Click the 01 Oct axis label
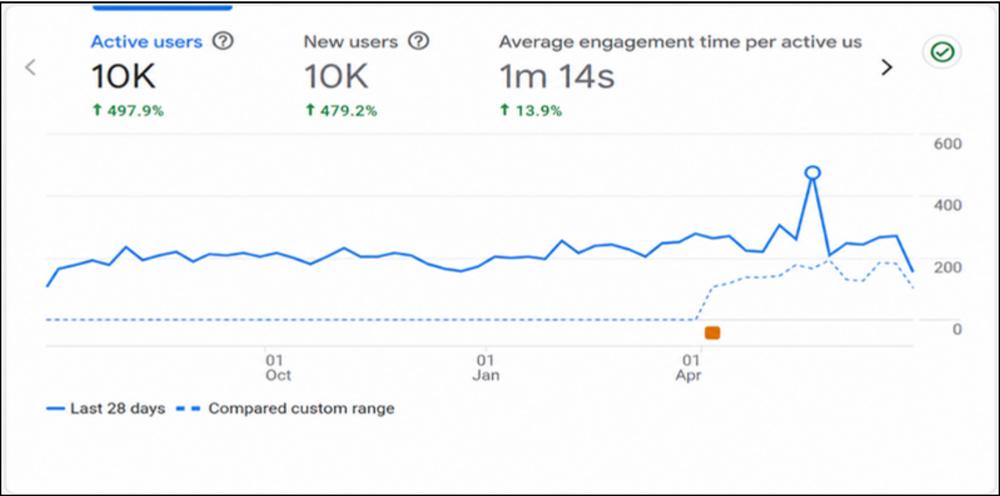 click(x=278, y=368)
